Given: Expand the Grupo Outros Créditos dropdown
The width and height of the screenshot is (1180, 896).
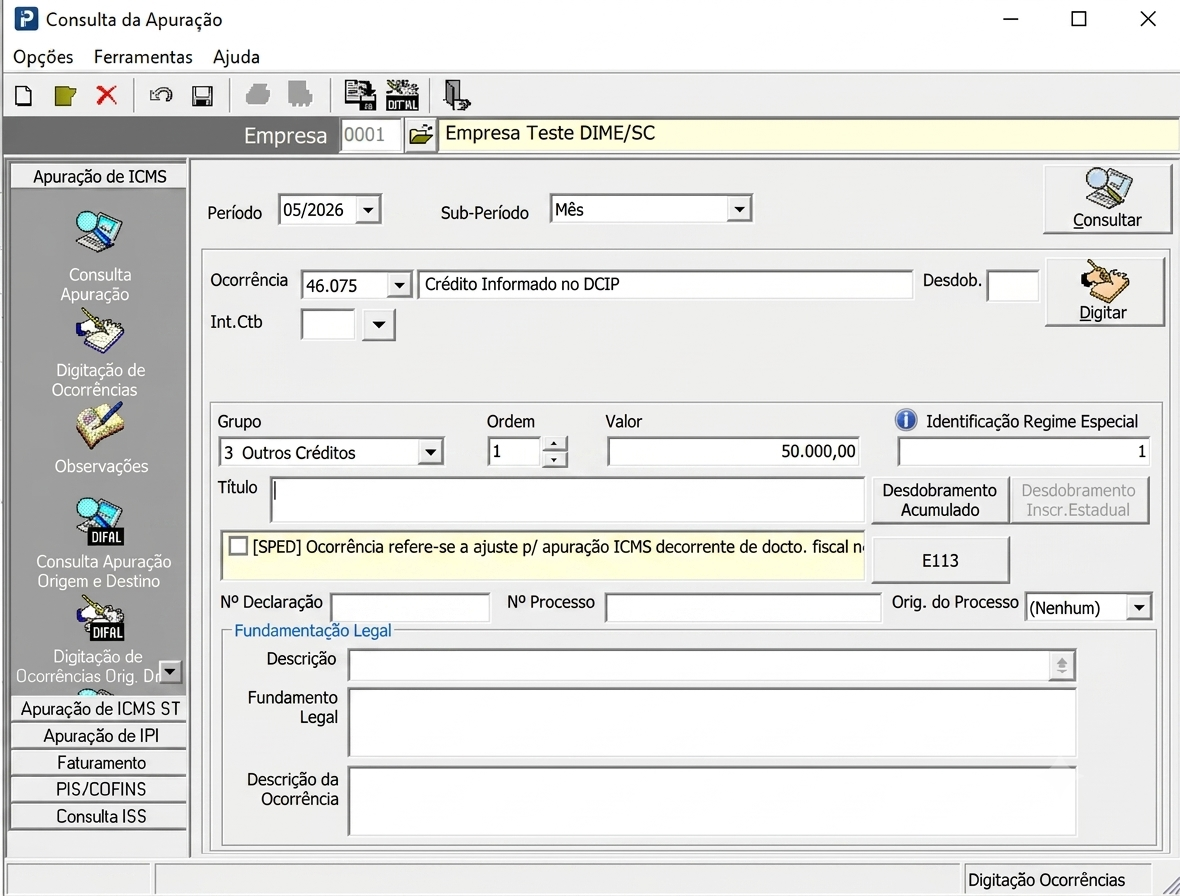Looking at the screenshot, I should pyautogui.click(x=430, y=452).
